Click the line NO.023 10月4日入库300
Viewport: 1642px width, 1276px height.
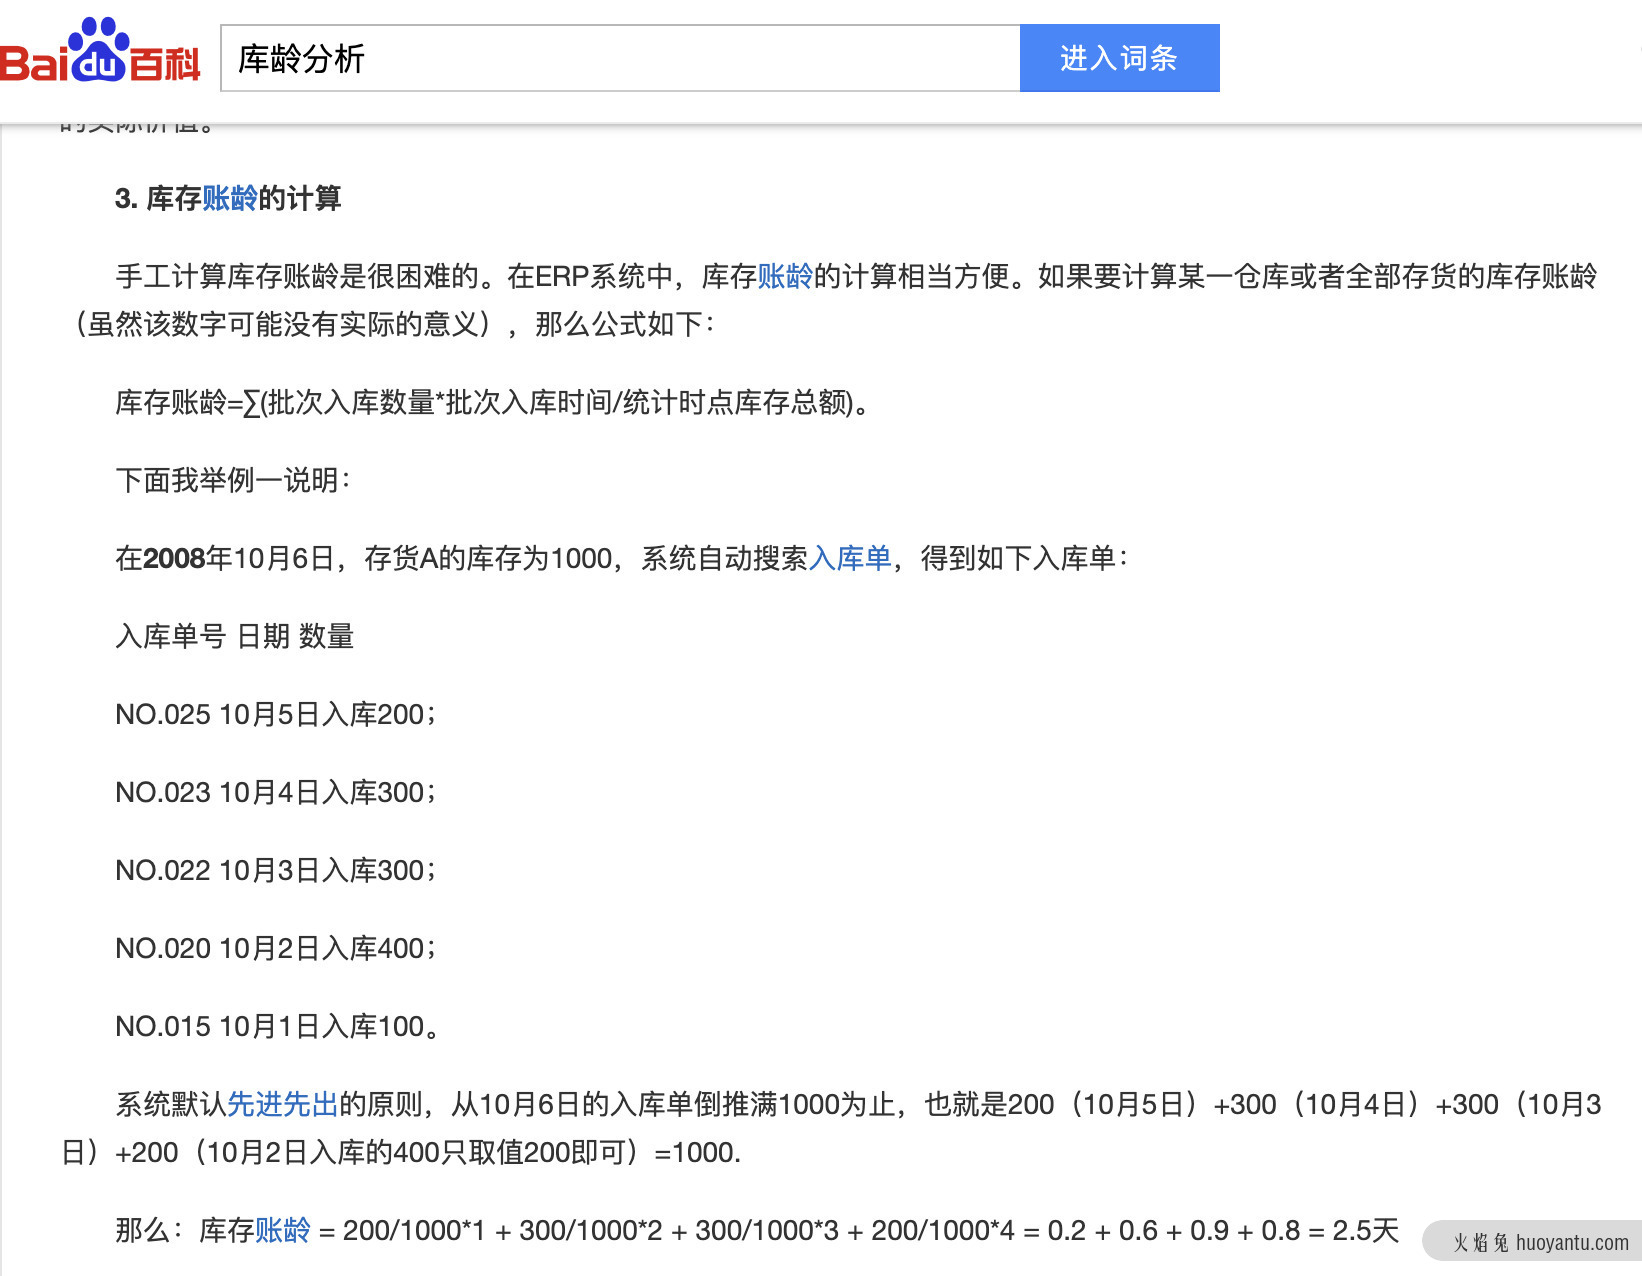[x=276, y=792]
